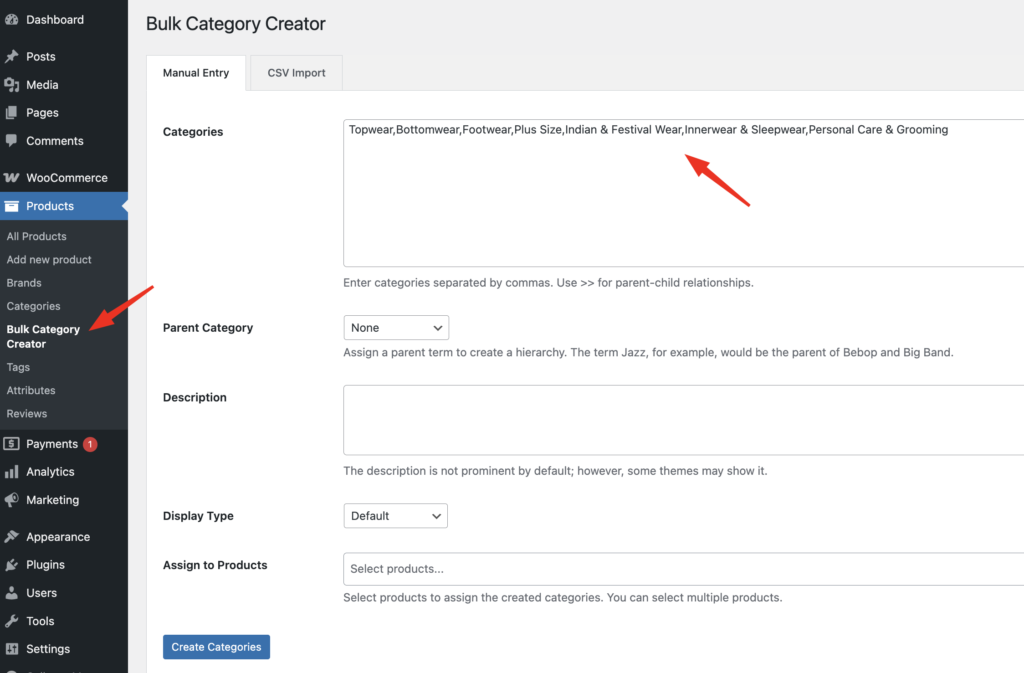Click the Assign to Products field label
The height and width of the screenshot is (673, 1024).
[215, 565]
